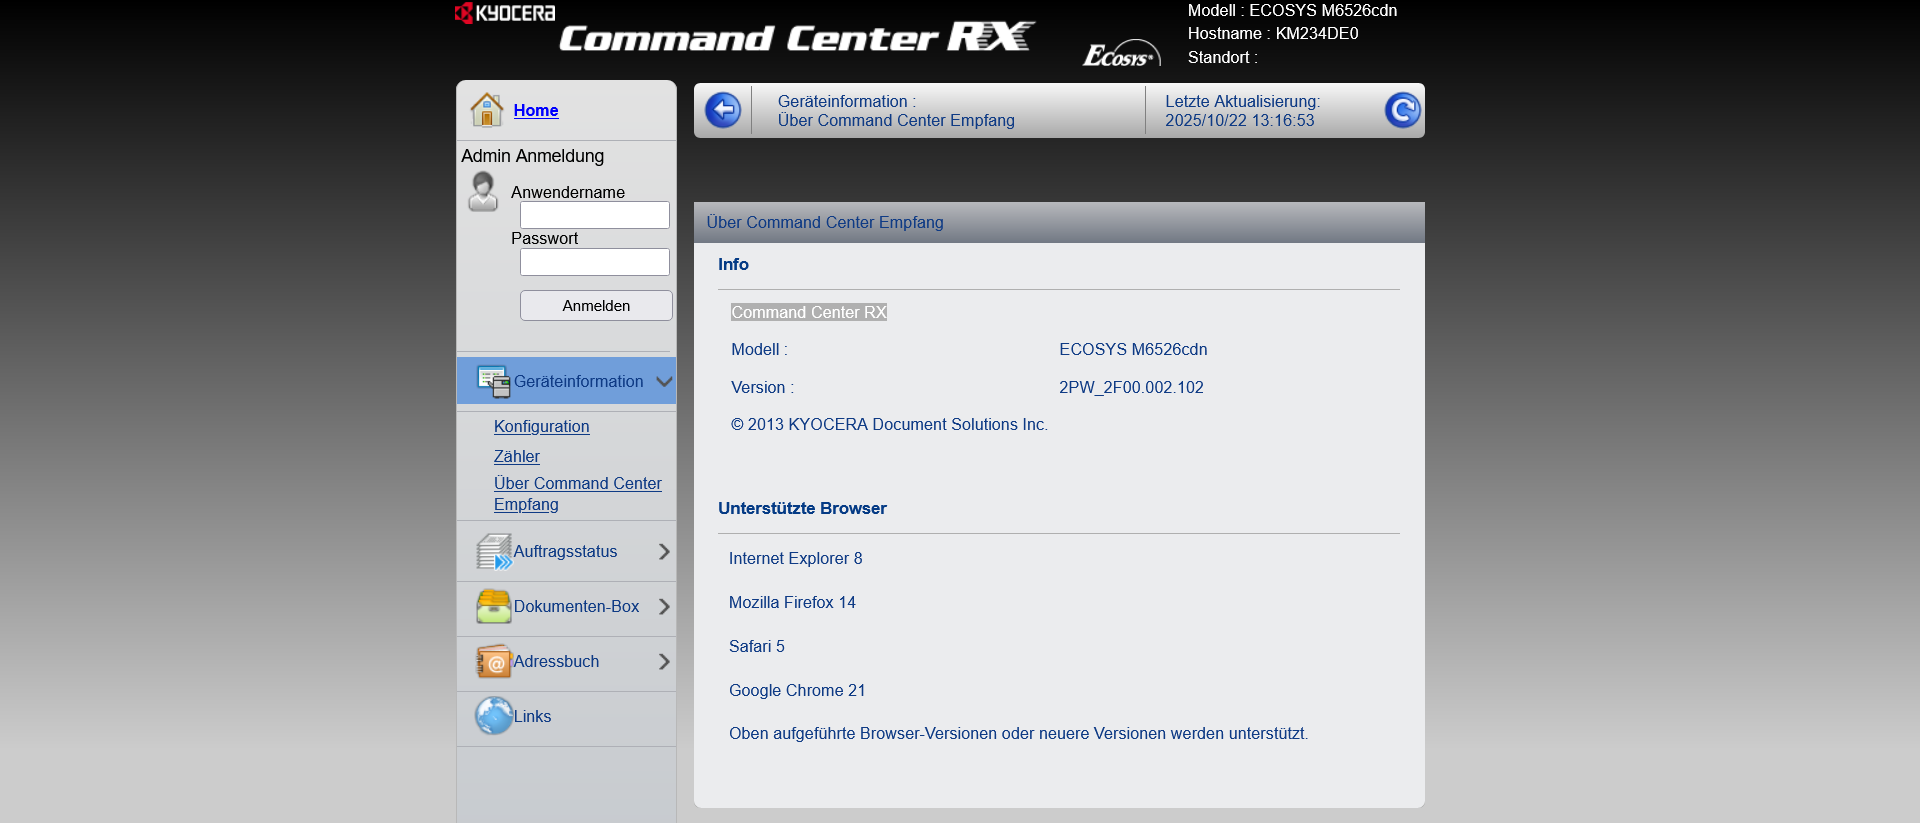Focus the Anwendername input field
1920x823 pixels.
(x=595, y=215)
